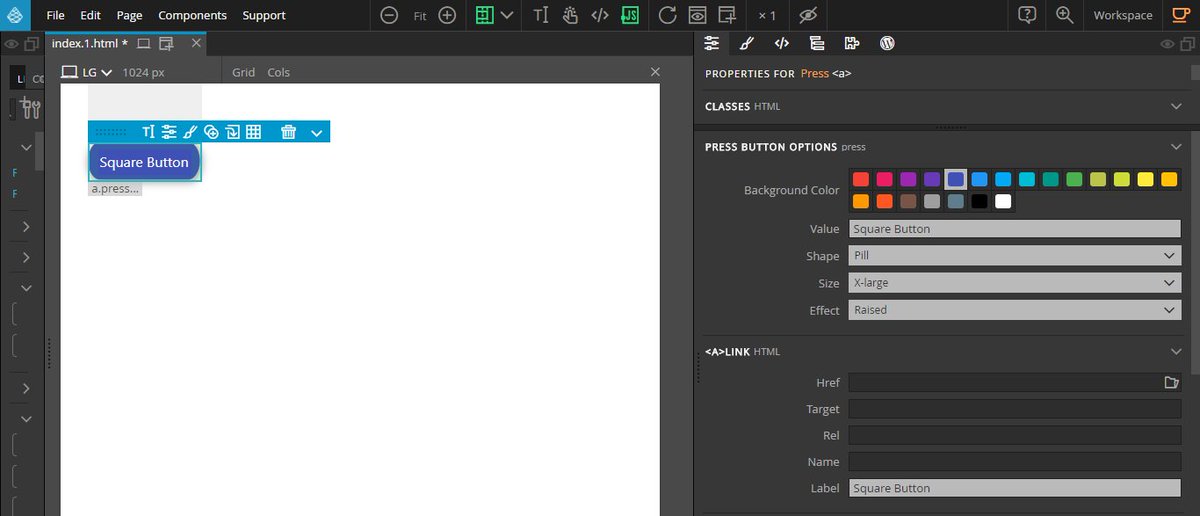Click the new window plus icon in toolbar
Screen dimensions: 1200x516
click(727, 15)
